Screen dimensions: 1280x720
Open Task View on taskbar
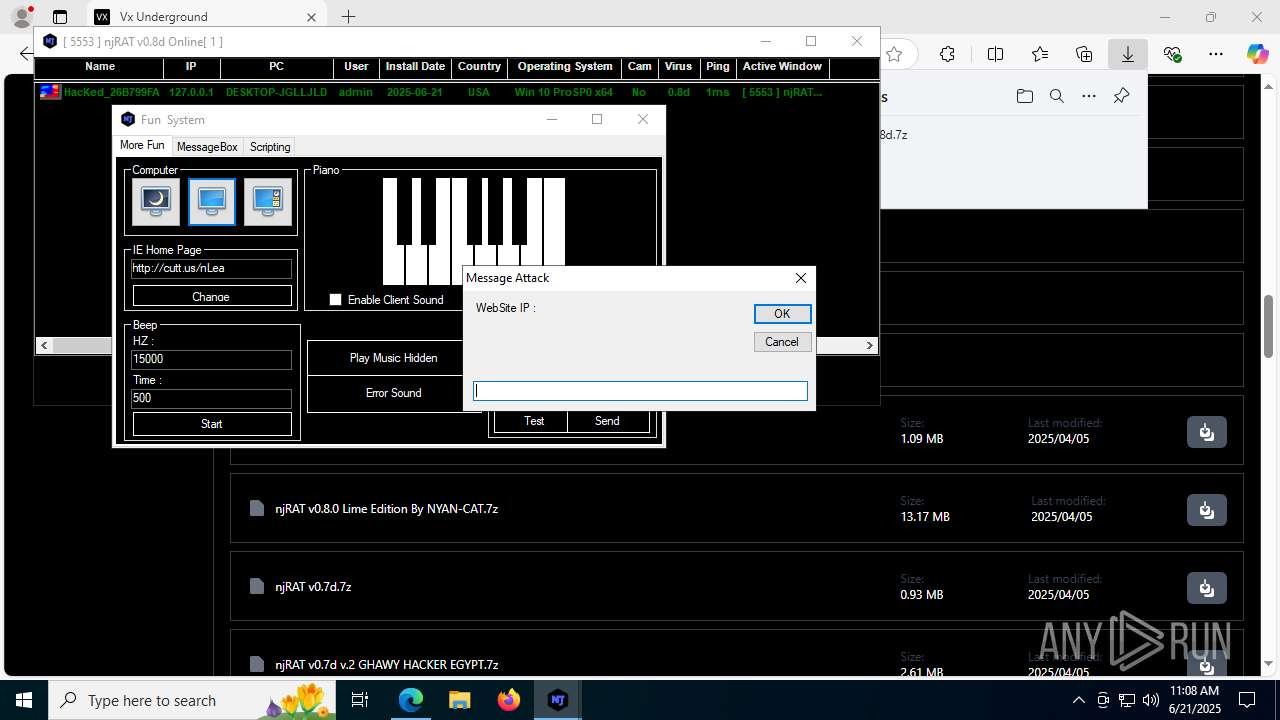pos(361,700)
